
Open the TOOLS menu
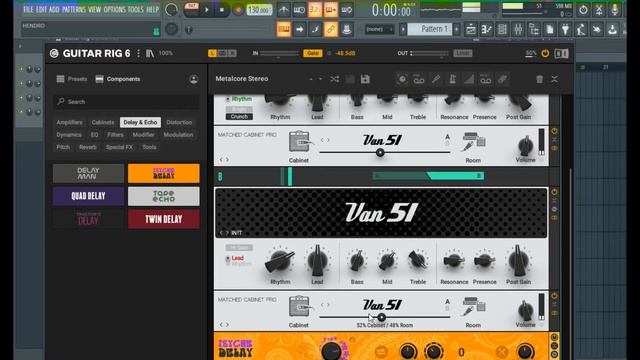coord(136,9)
